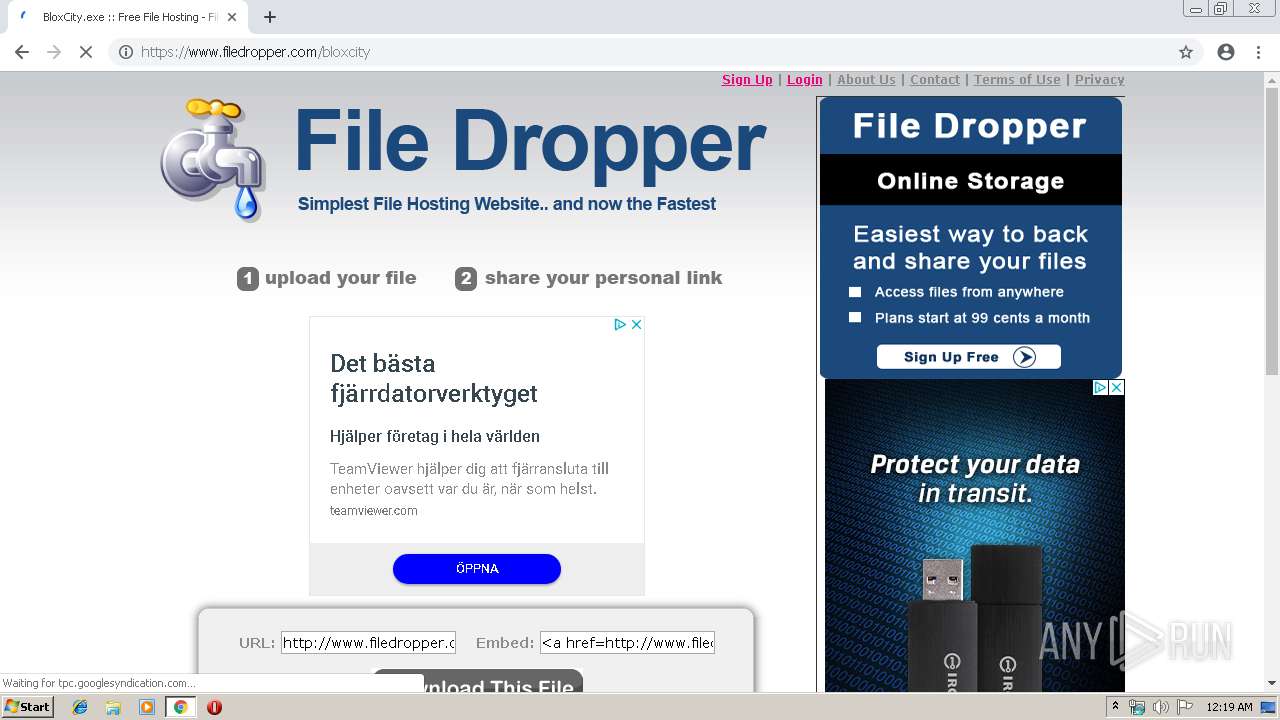Click the ÖPPNA button in the ad
1280x720 pixels.
(477, 569)
